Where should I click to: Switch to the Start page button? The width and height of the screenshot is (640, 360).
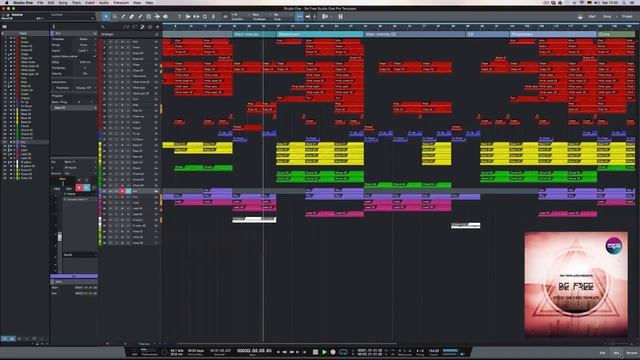(x=592, y=17)
